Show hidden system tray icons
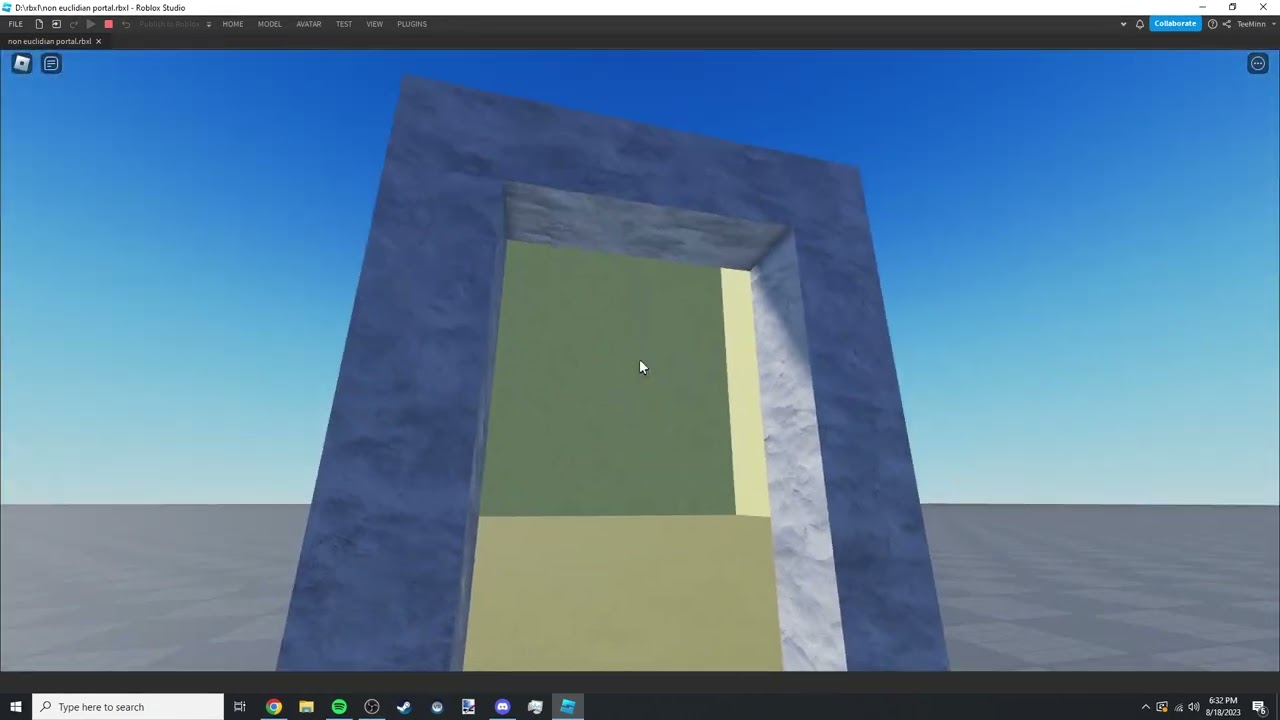1280x720 pixels. pos(1145,707)
